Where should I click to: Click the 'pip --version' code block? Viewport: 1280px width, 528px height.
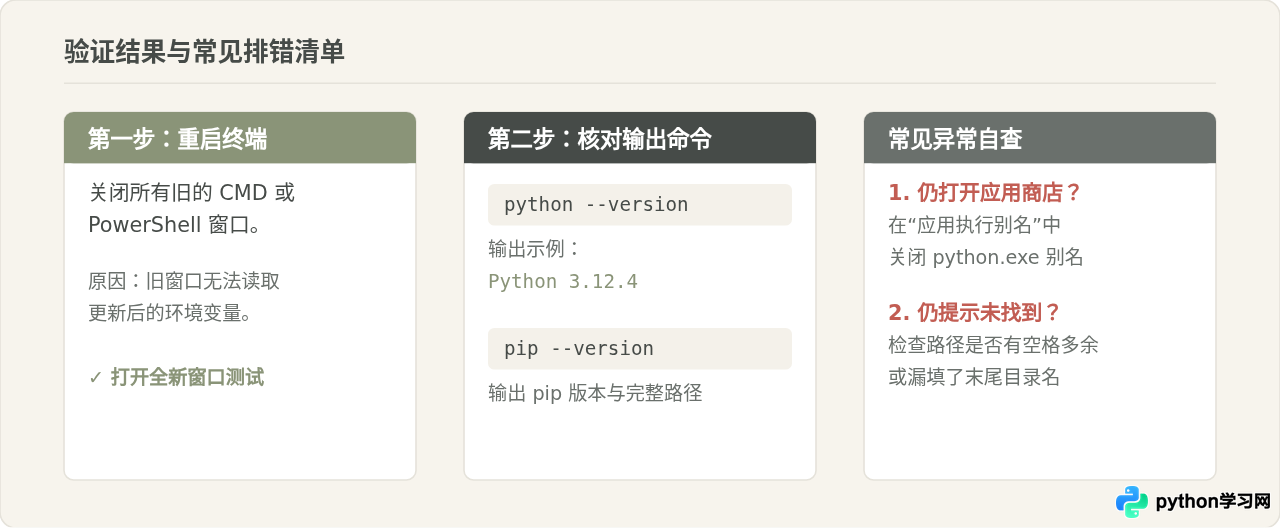click(640, 349)
